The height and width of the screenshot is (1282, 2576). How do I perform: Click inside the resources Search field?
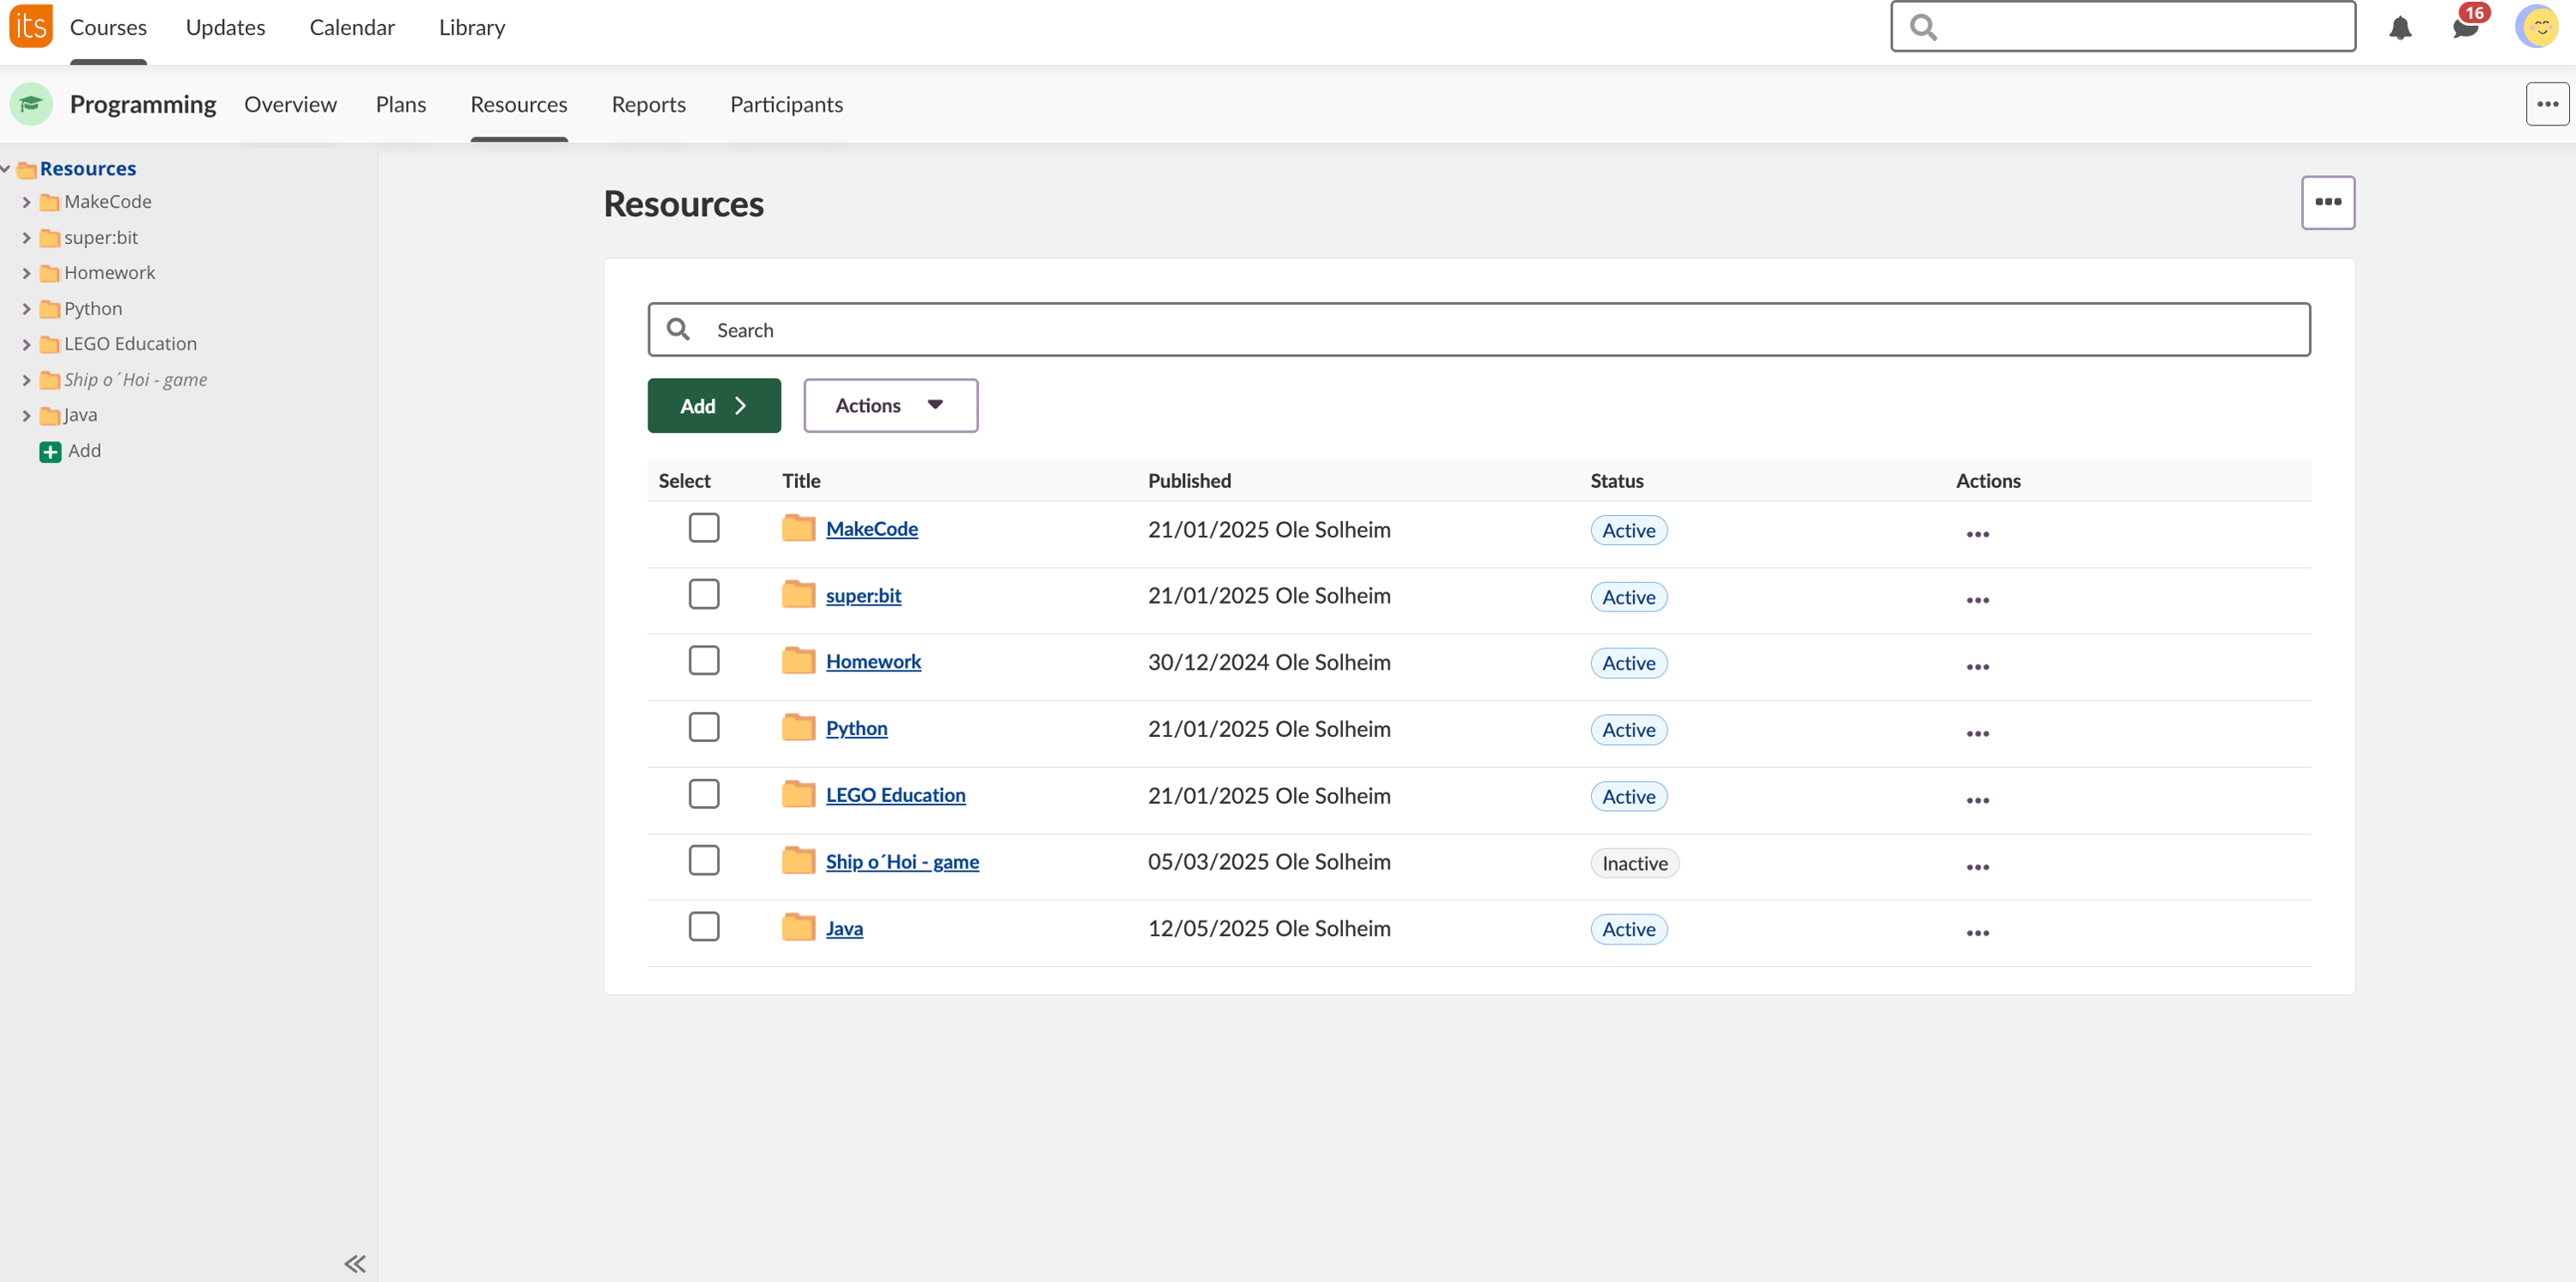coord(1200,329)
